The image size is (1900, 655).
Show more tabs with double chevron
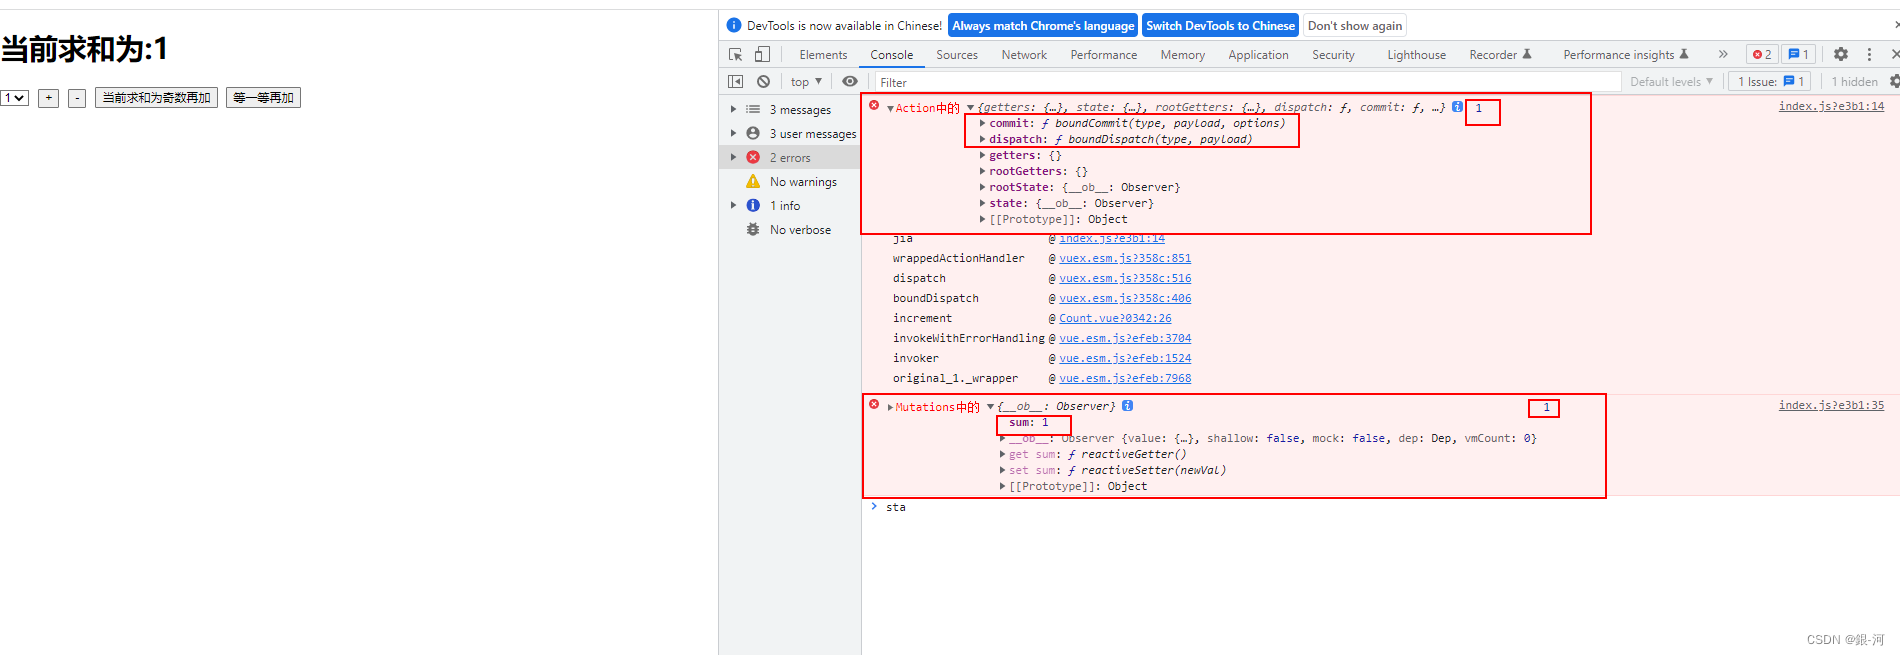pos(1723,55)
